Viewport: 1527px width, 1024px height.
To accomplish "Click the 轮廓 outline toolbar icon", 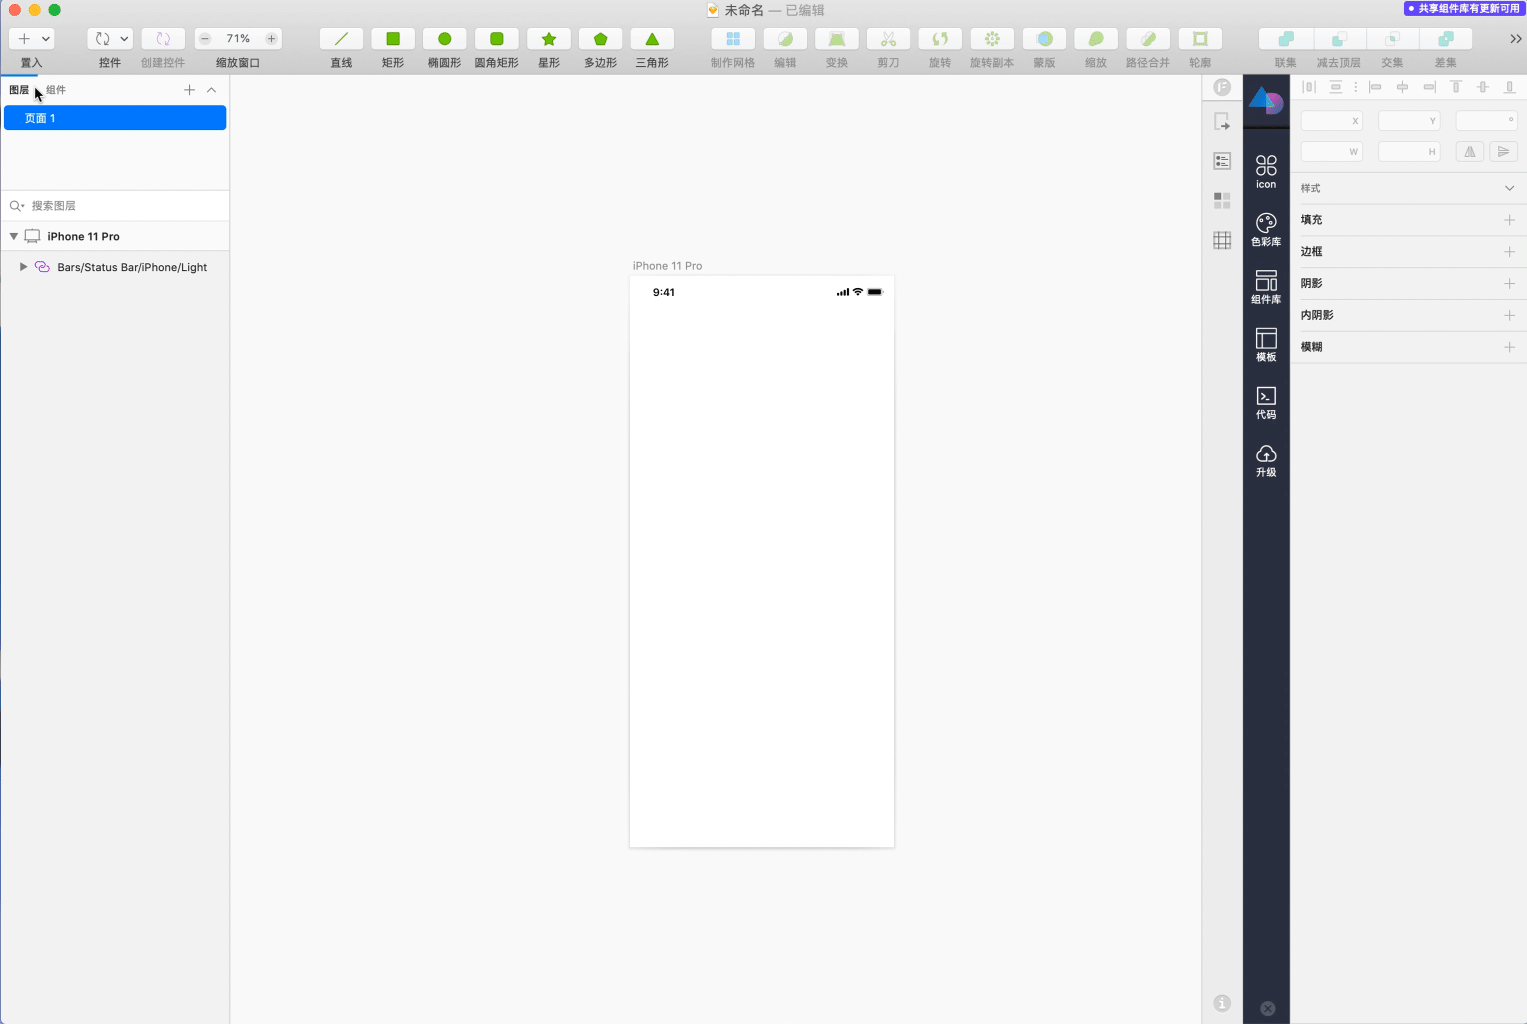I will 1200,39.
